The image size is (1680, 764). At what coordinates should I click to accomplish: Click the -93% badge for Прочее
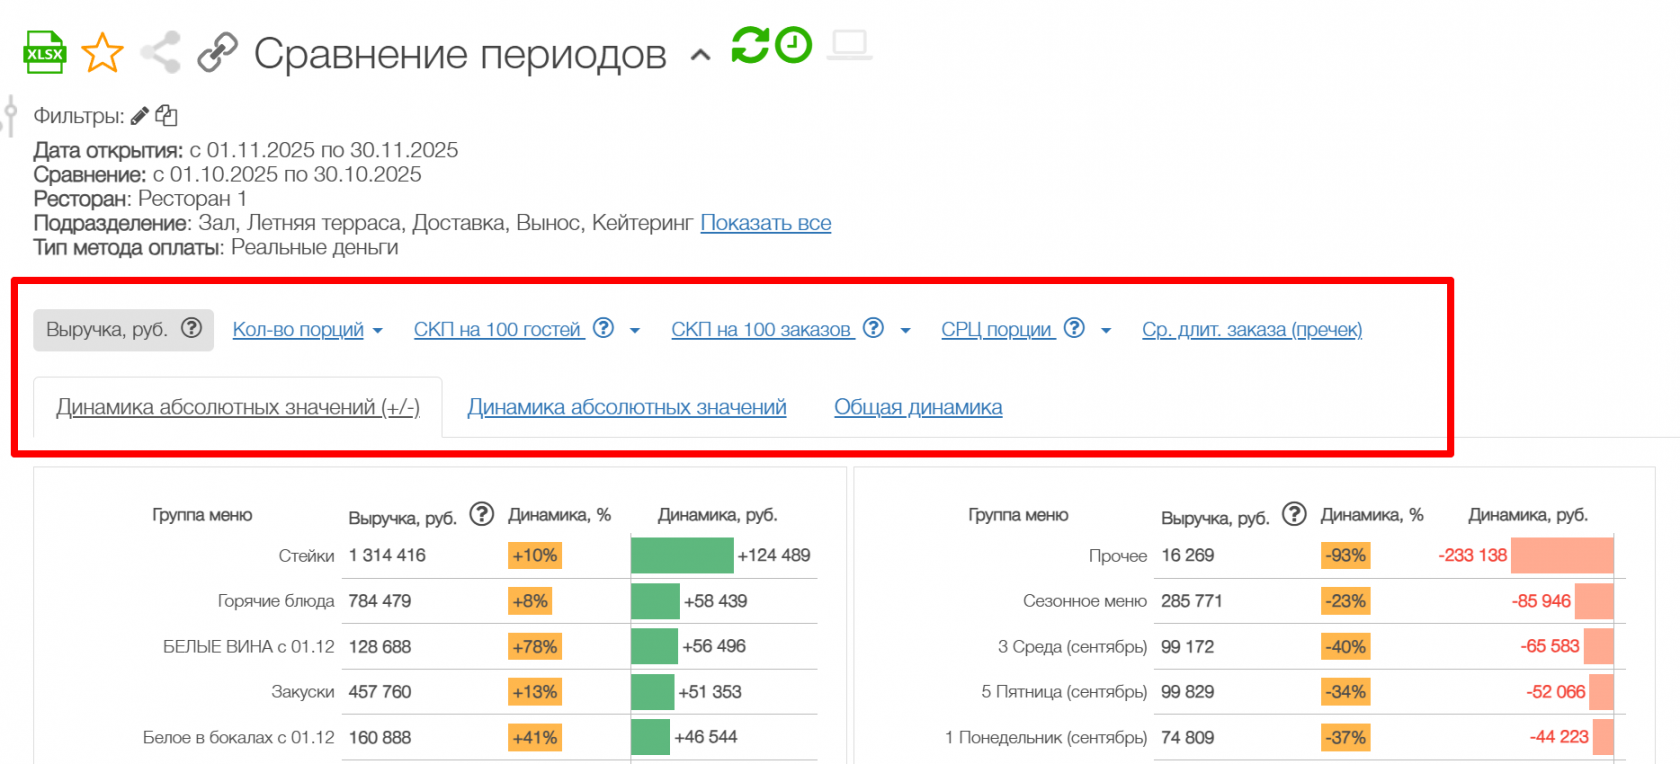(1345, 556)
